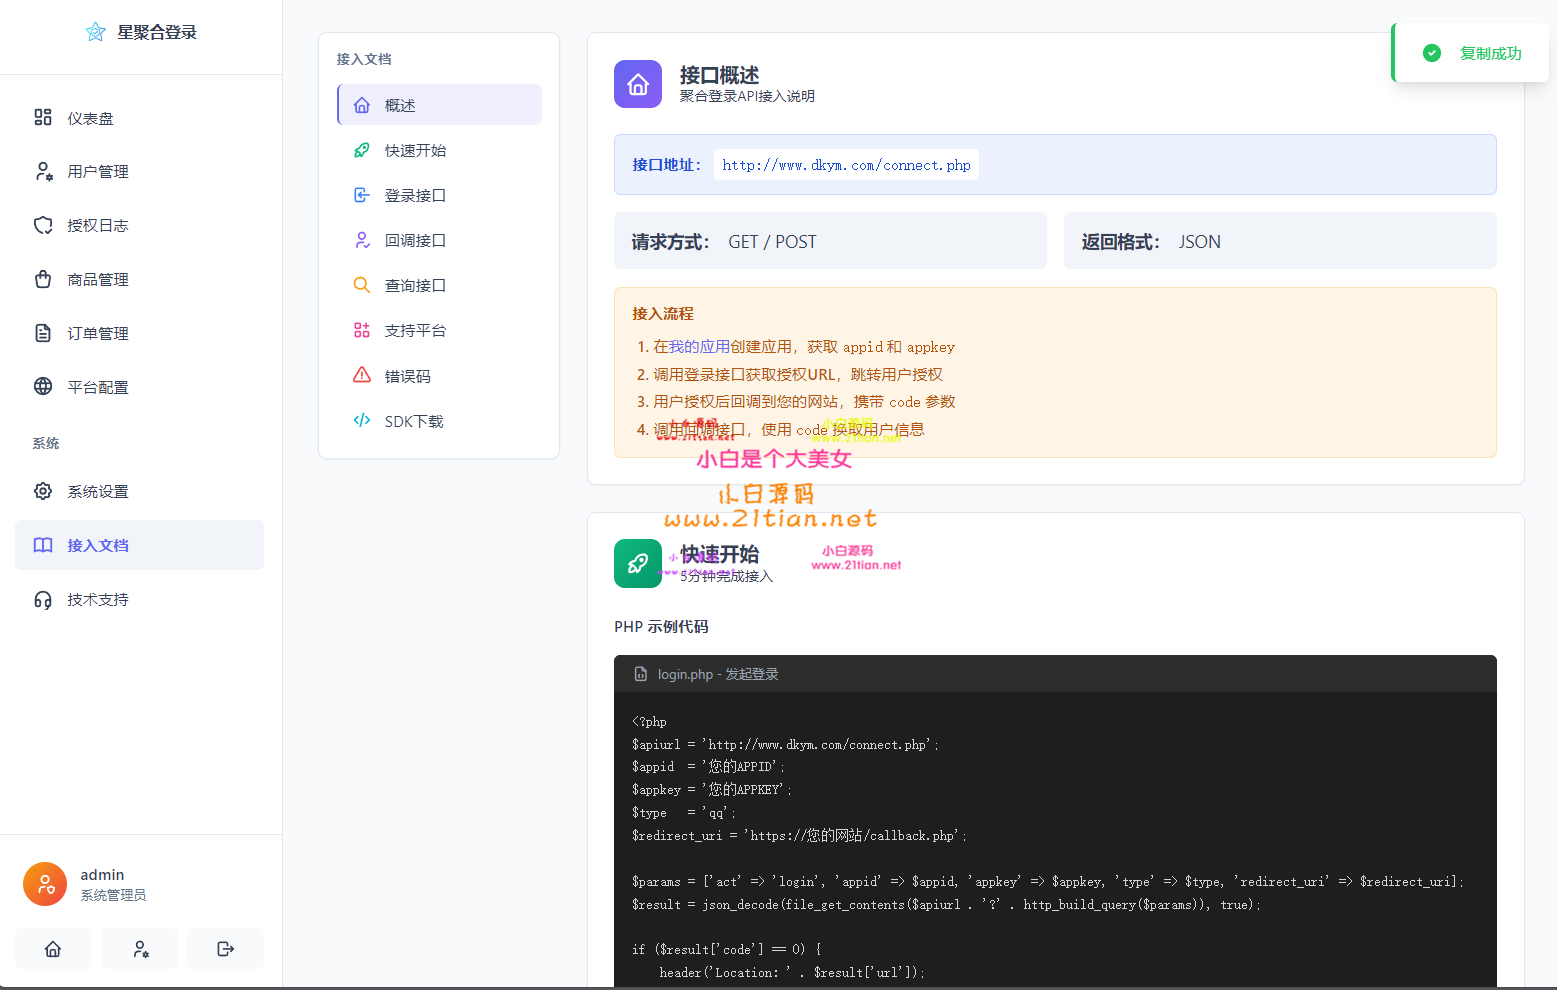Open 仪表盘 dashboard in the sidebar
This screenshot has height=990, width=1557.
pyautogui.click(x=90, y=118)
